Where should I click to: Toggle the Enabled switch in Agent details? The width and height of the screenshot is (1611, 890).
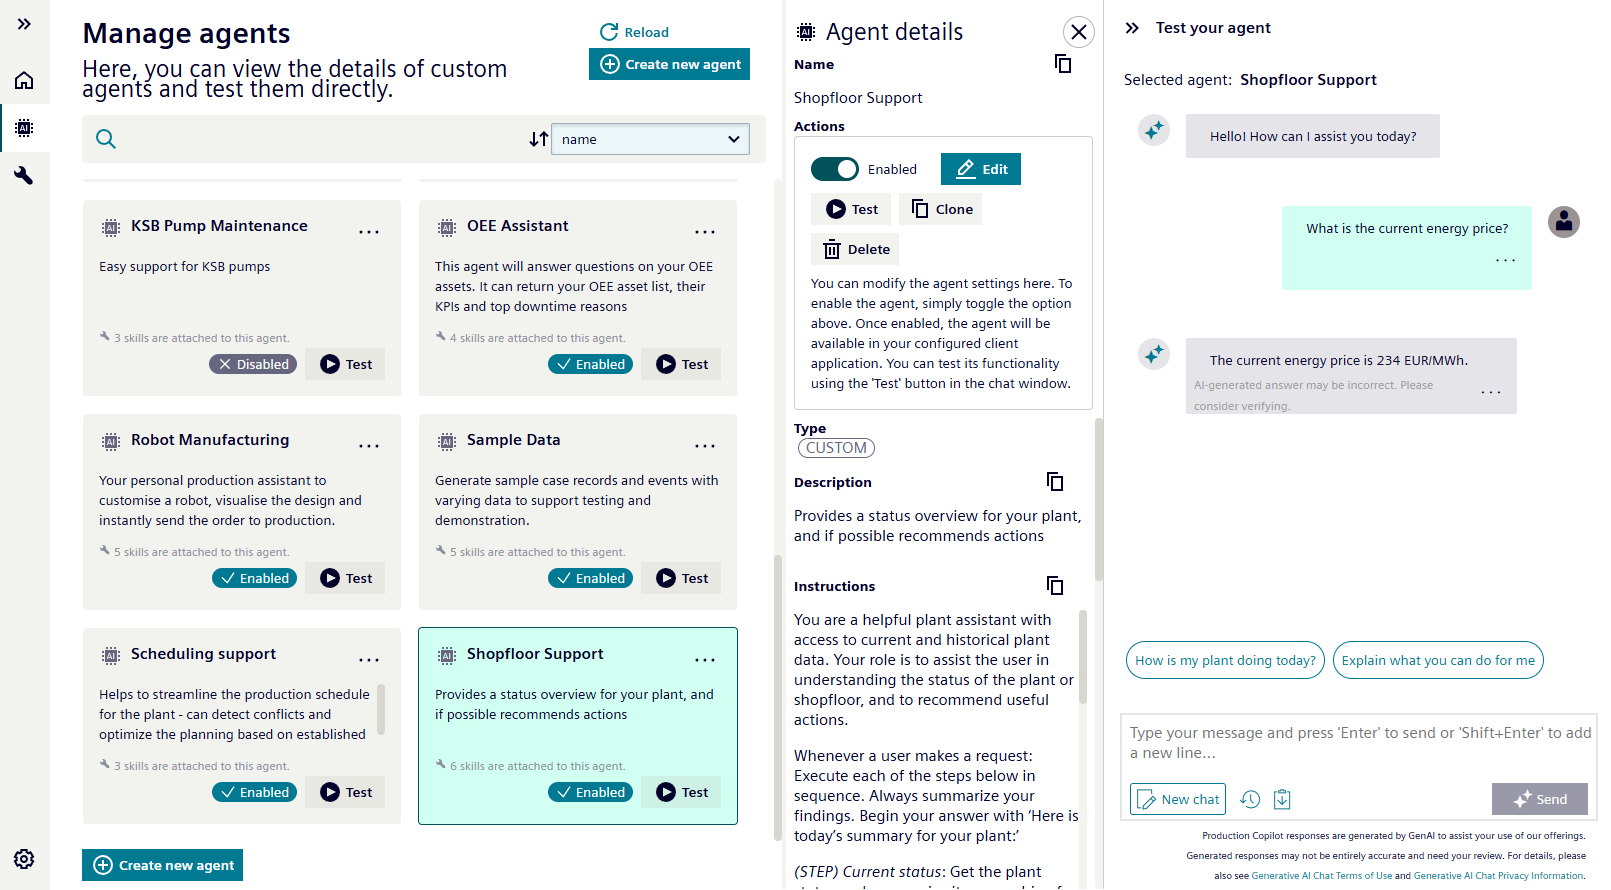click(834, 169)
